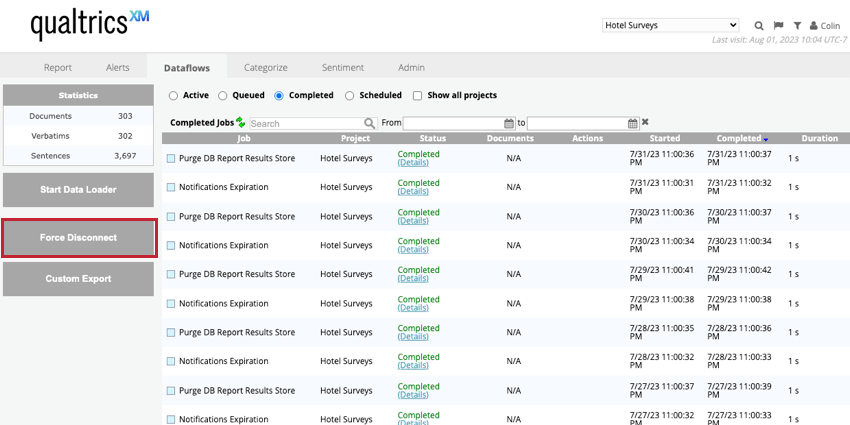
Task: Click the Colin user profile icon
Action: point(814,25)
